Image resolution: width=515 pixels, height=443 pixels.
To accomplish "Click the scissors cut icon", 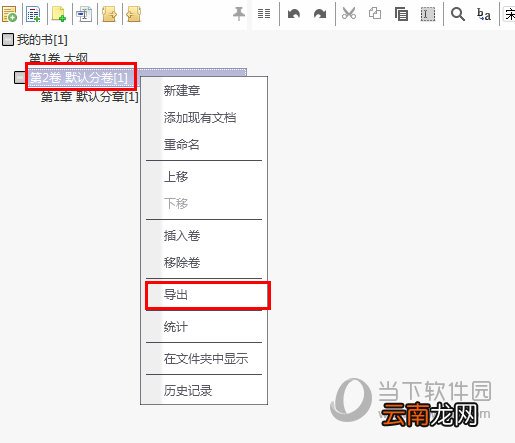I will pyautogui.click(x=349, y=14).
